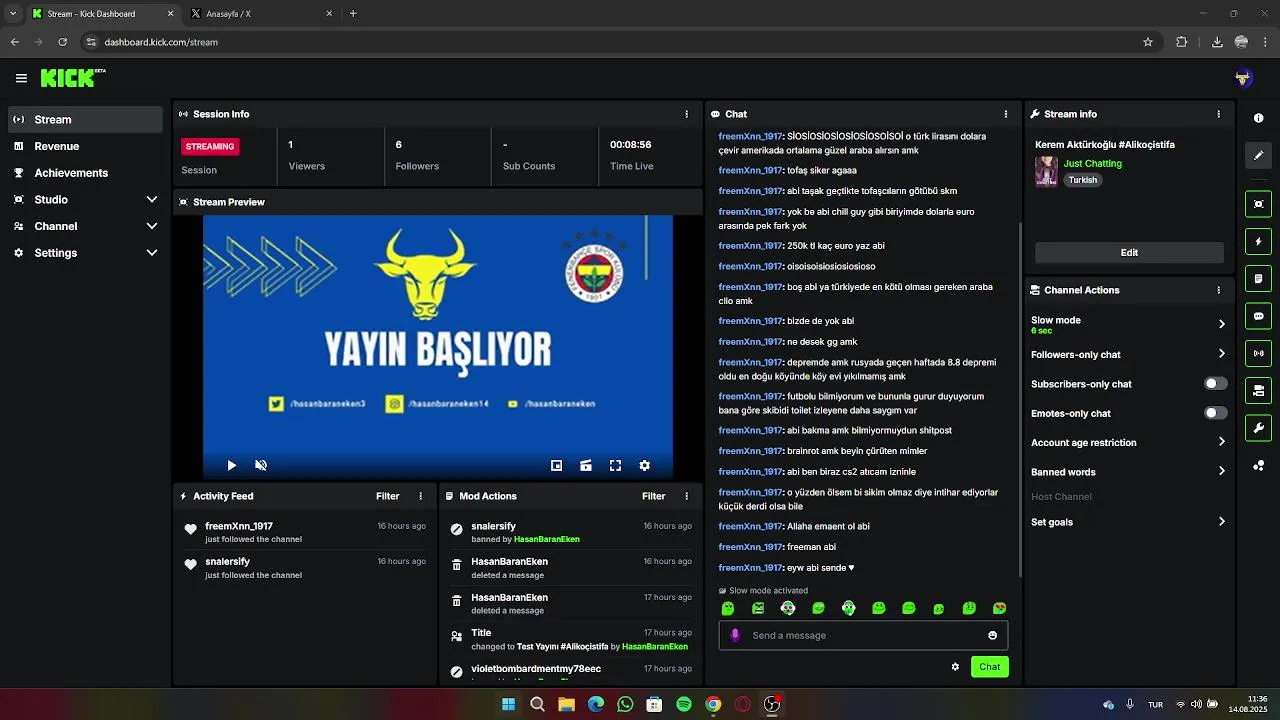Open the Chat panel three-dot menu
Screen dimensions: 1280x720
click(x=1006, y=114)
